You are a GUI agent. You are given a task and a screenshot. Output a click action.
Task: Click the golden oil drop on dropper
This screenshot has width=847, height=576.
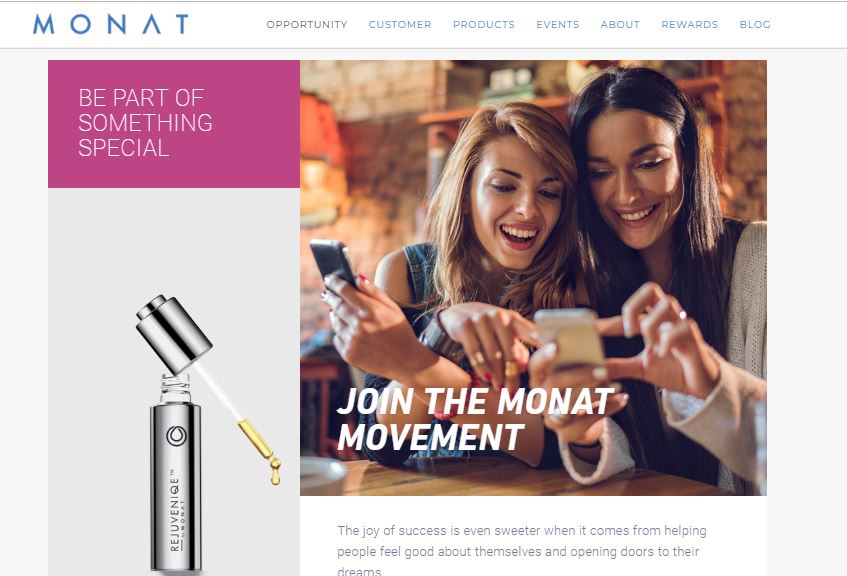pos(275,474)
